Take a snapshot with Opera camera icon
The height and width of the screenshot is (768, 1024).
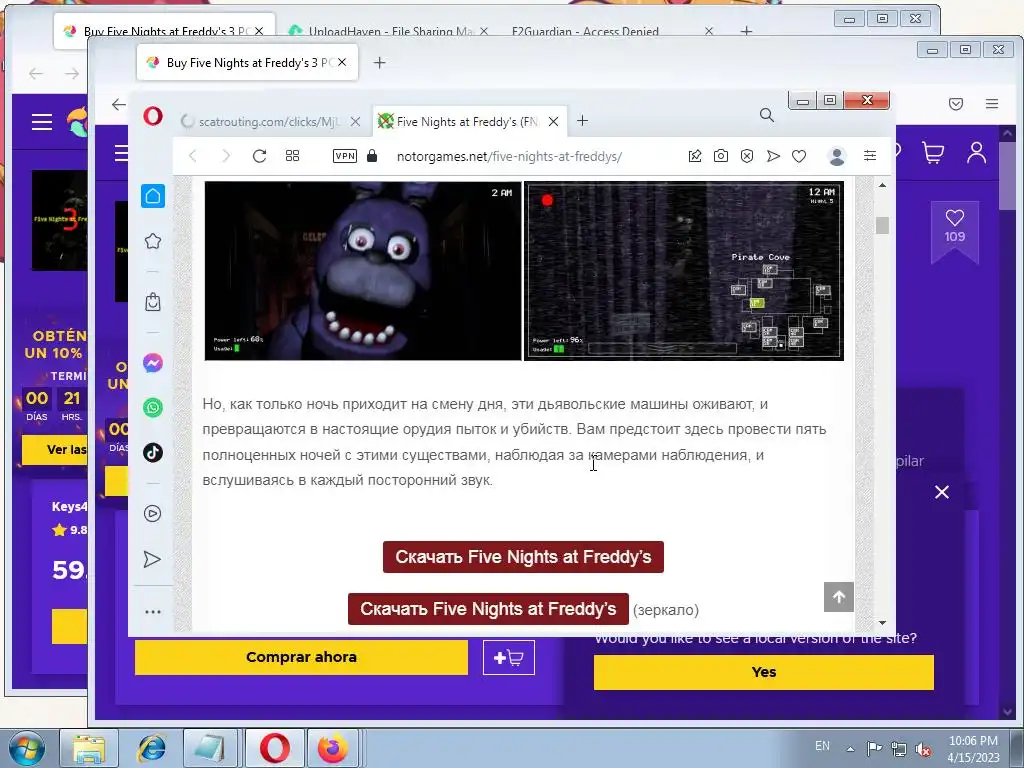coord(721,156)
